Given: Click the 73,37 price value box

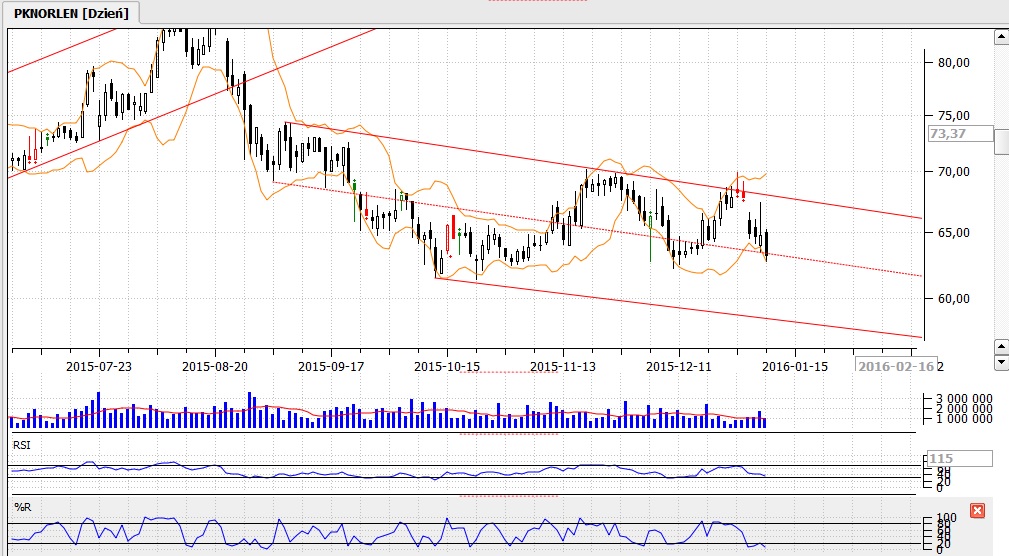Looking at the screenshot, I should tap(959, 134).
